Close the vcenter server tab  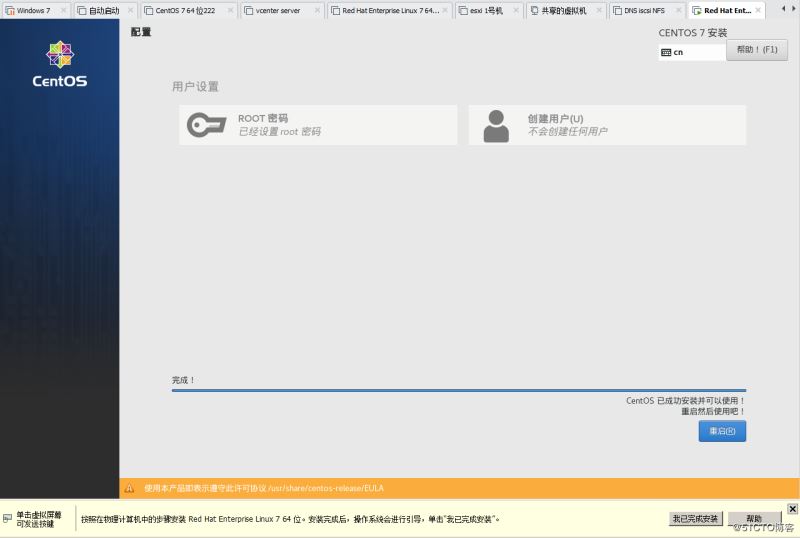[317, 10]
